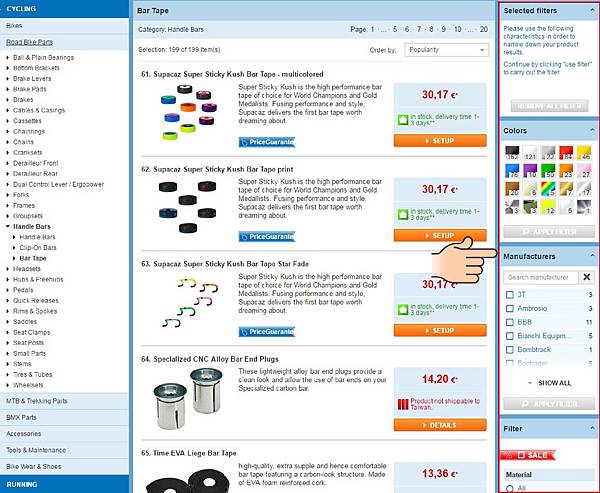Expand the Brake Levers category arrow
The width and height of the screenshot is (600, 493).
tap(8, 78)
